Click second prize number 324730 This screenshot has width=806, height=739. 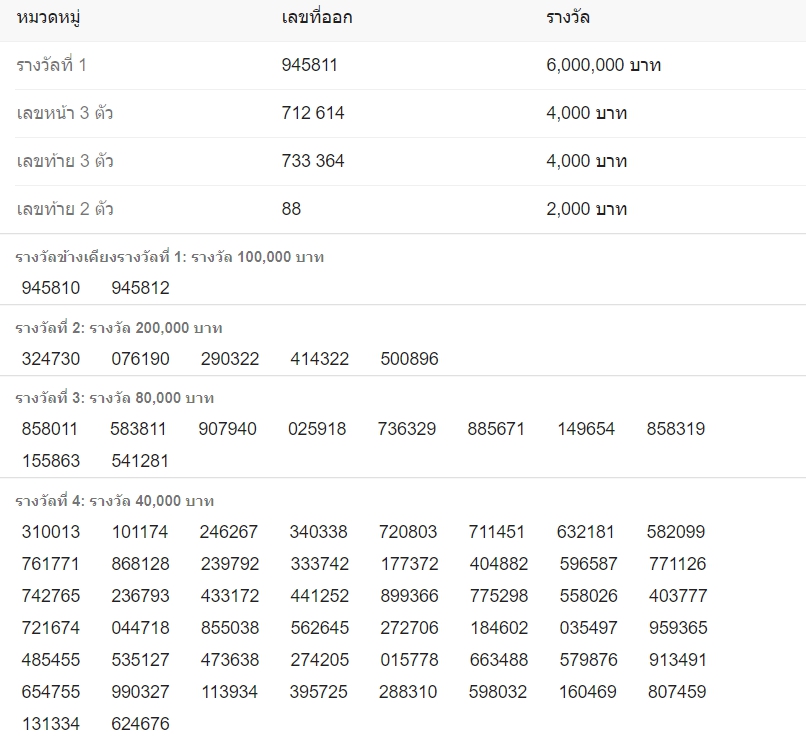click(x=51, y=359)
